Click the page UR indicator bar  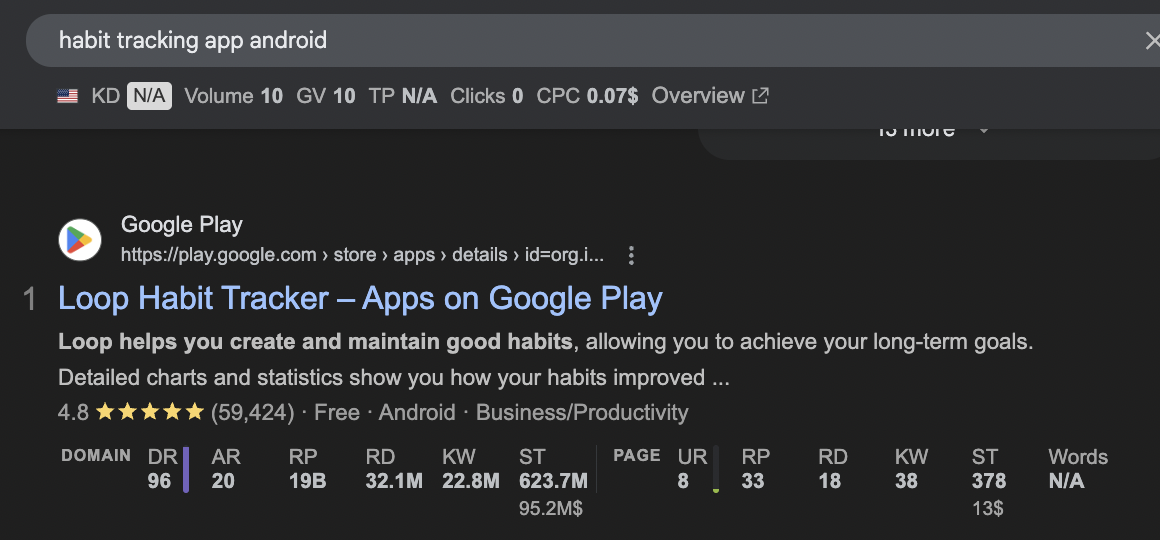pos(715,470)
